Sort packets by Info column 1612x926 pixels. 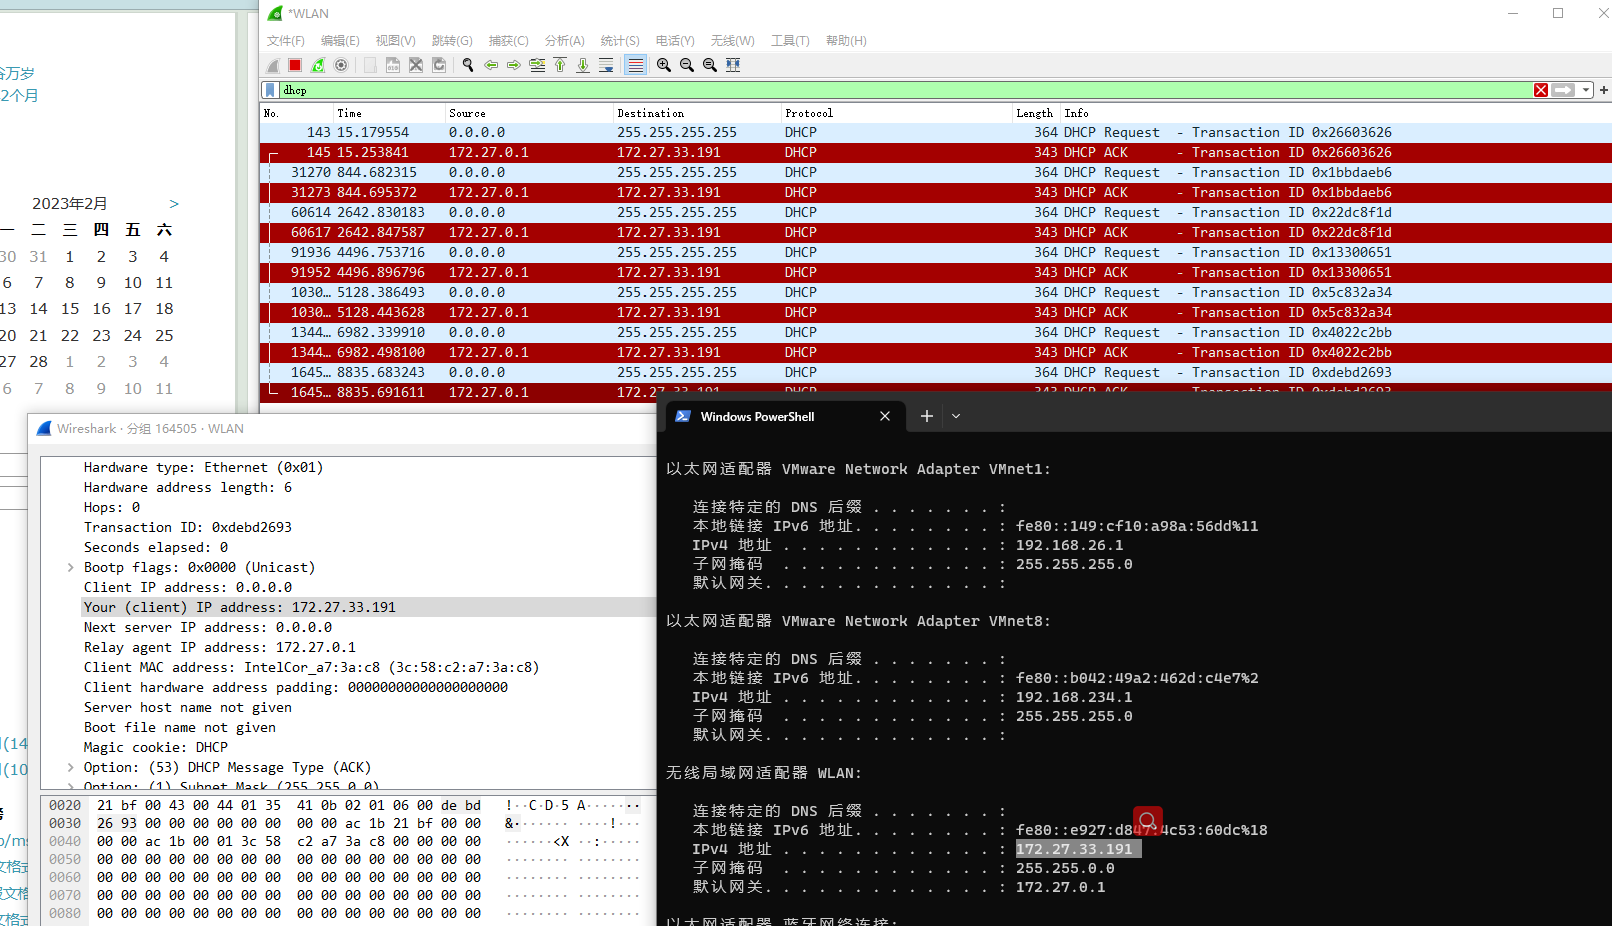[x=1335, y=113]
